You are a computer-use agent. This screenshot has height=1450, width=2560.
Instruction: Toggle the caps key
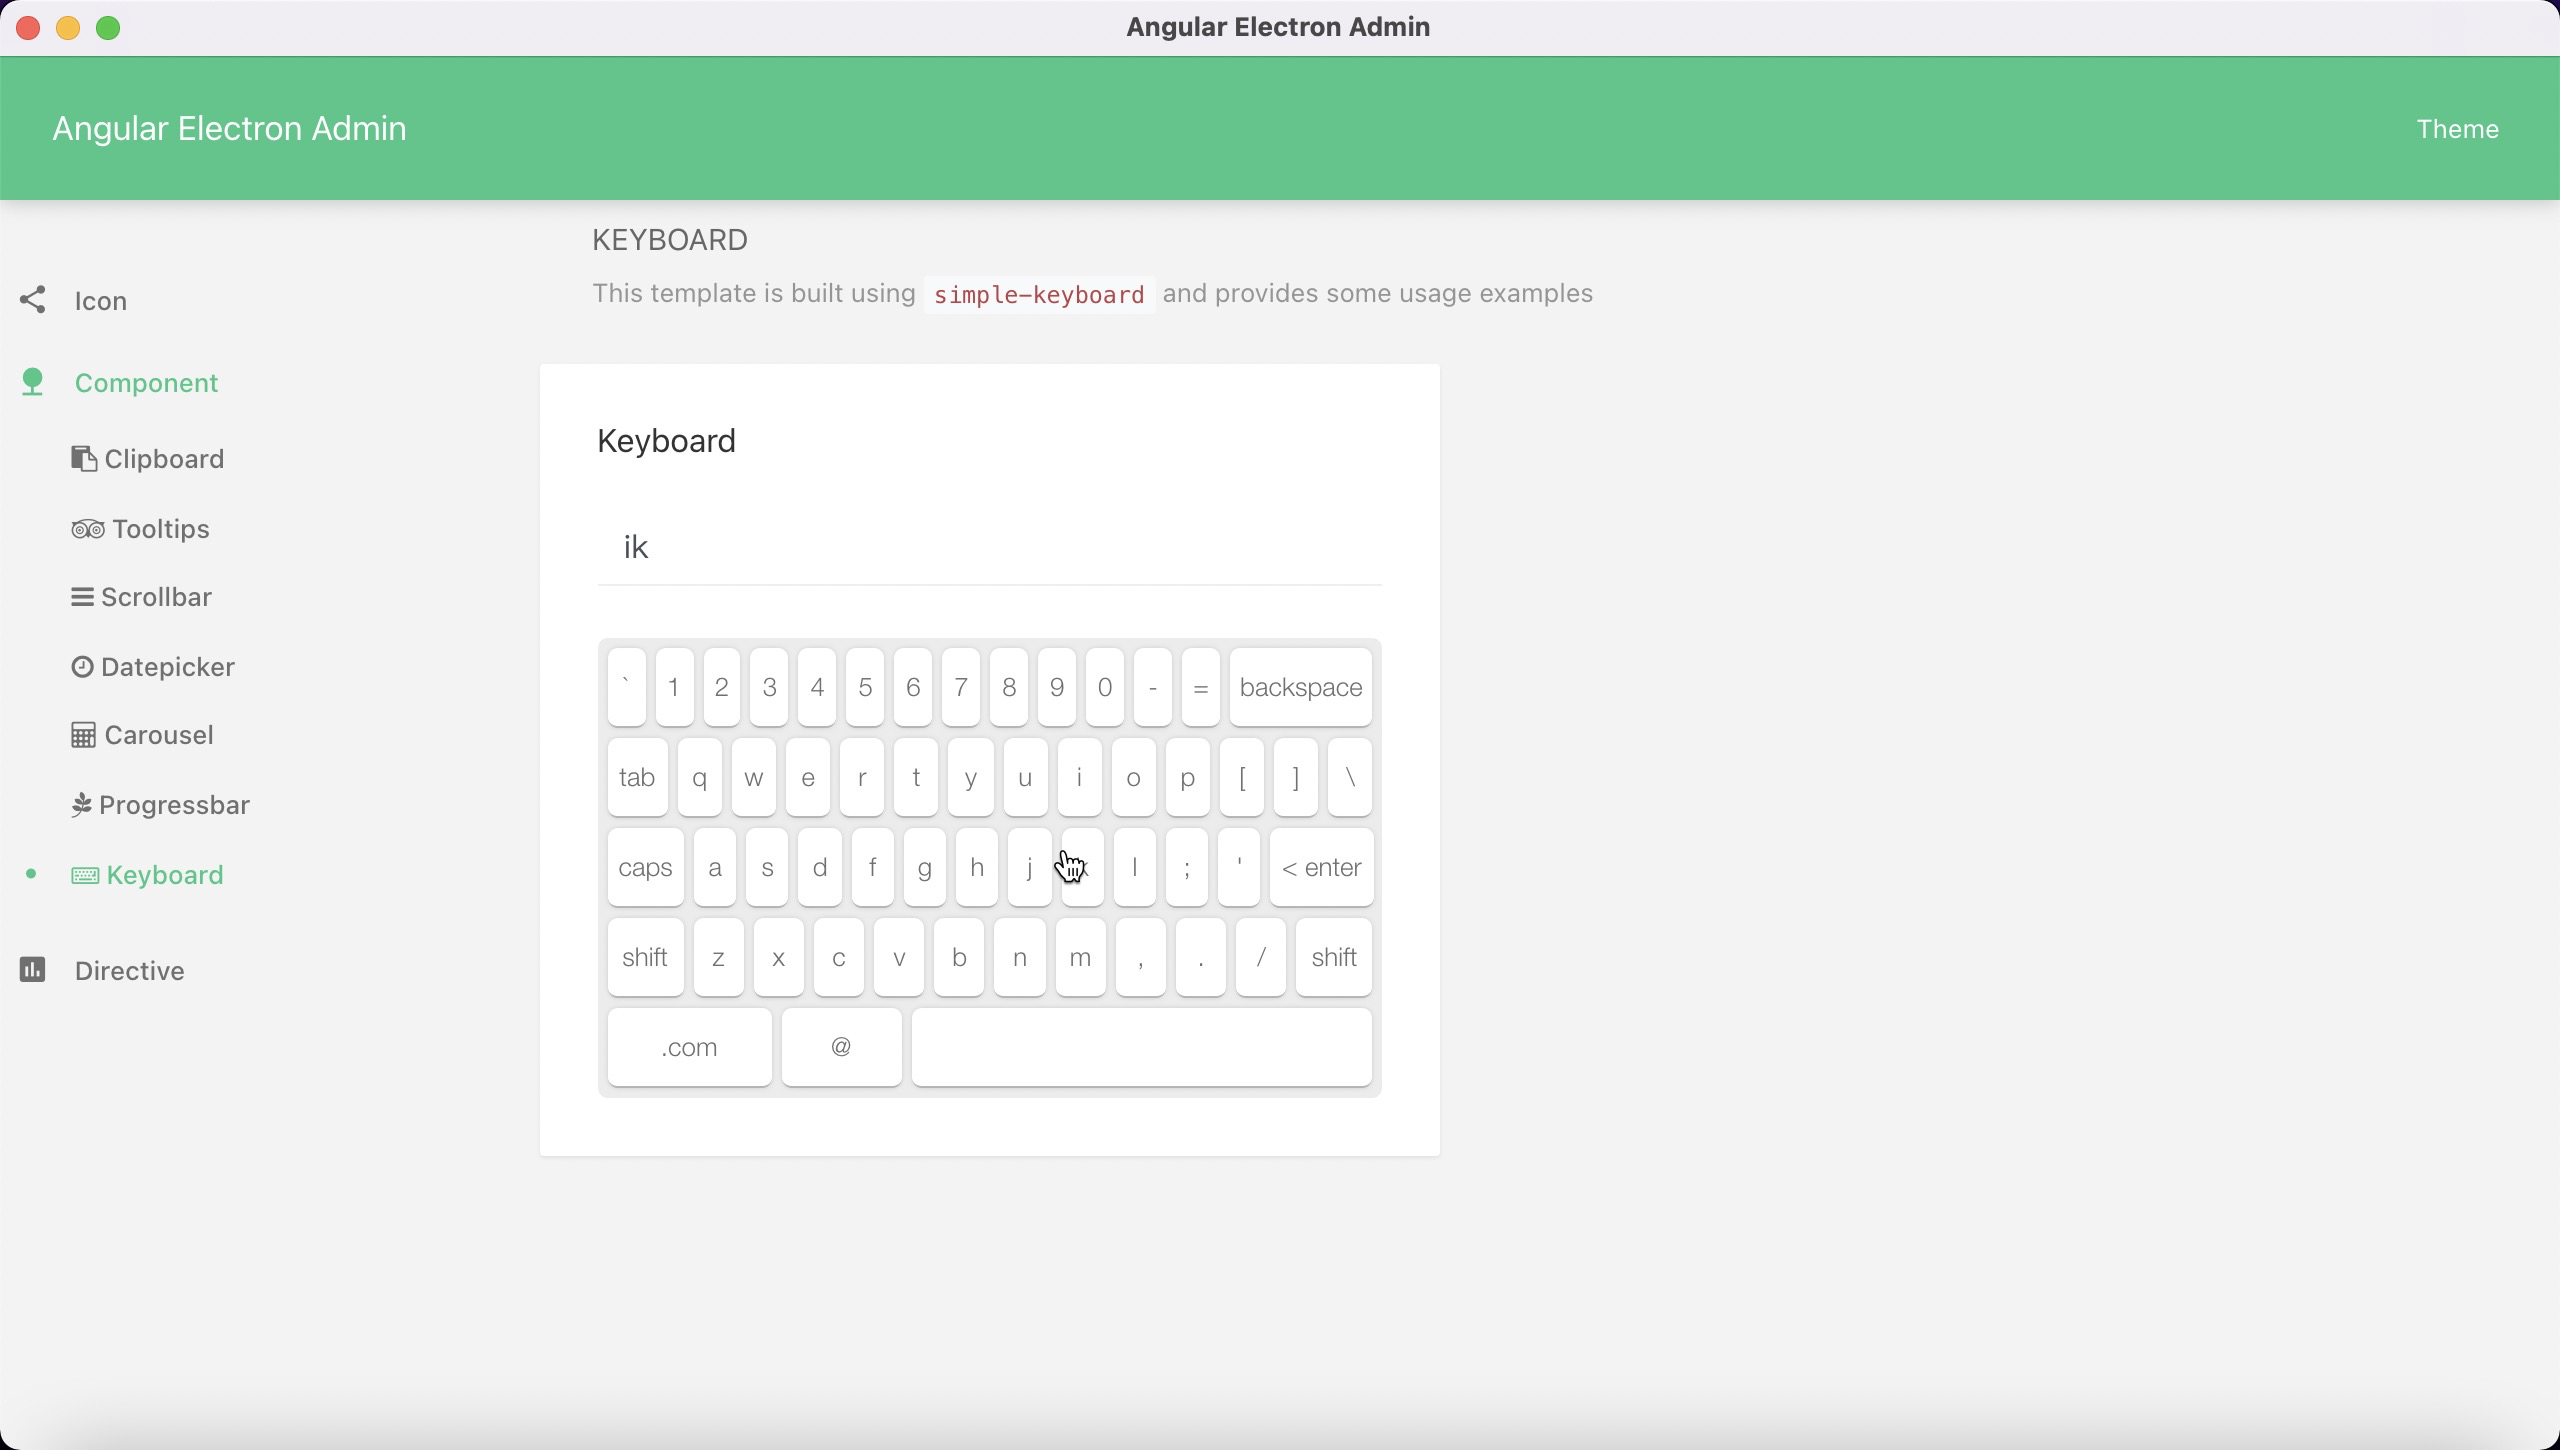click(x=645, y=867)
